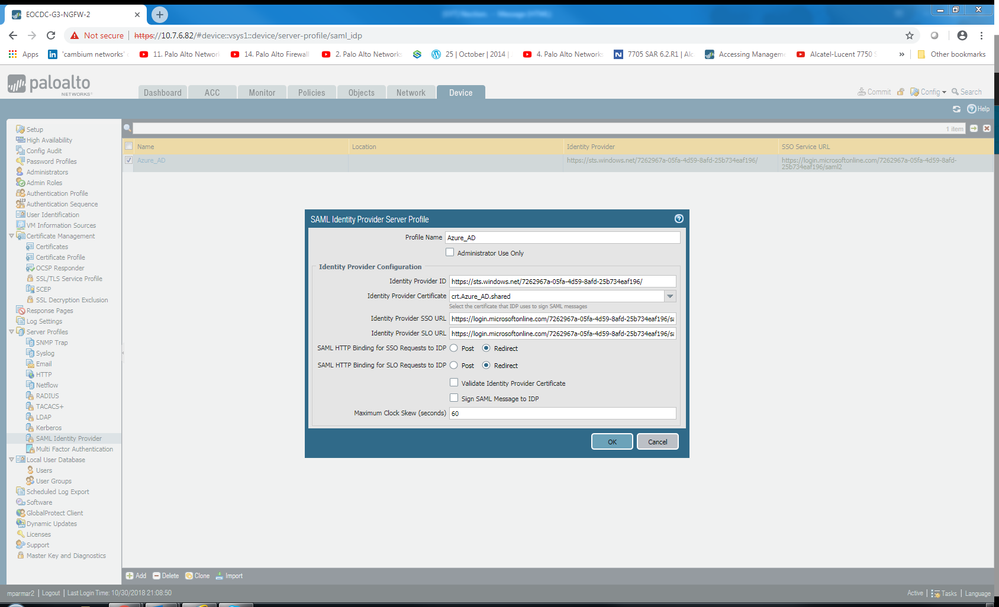The width and height of the screenshot is (999, 607).
Task: Switch to the Policies tab
Action: click(x=312, y=92)
